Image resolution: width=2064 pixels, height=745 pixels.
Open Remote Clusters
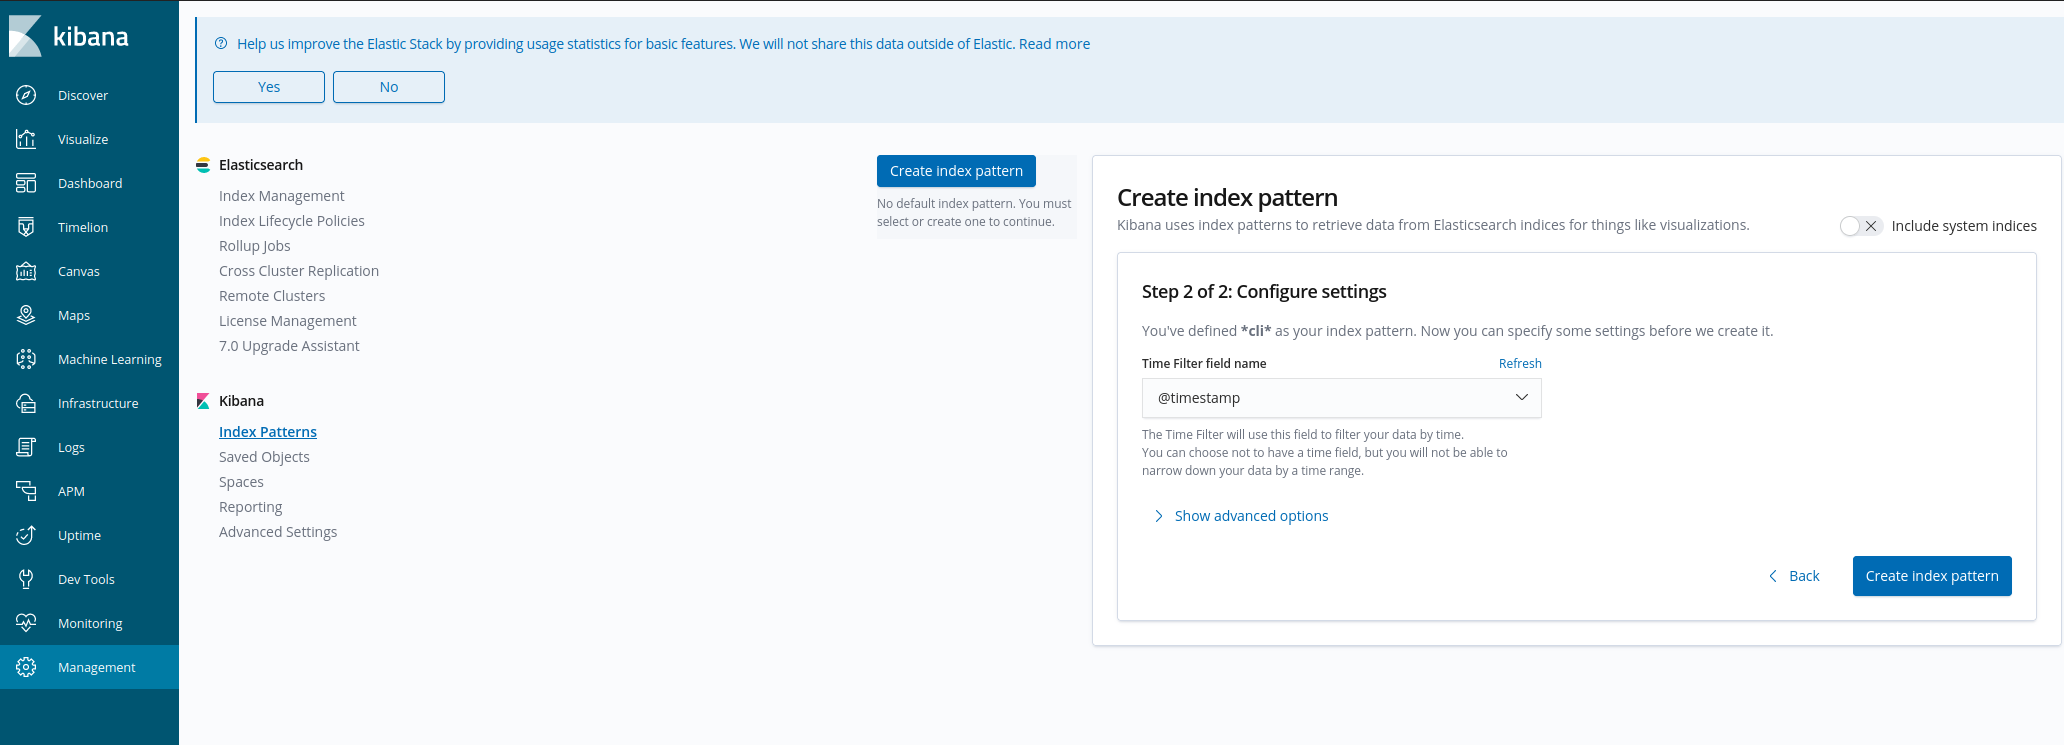coord(272,296)
